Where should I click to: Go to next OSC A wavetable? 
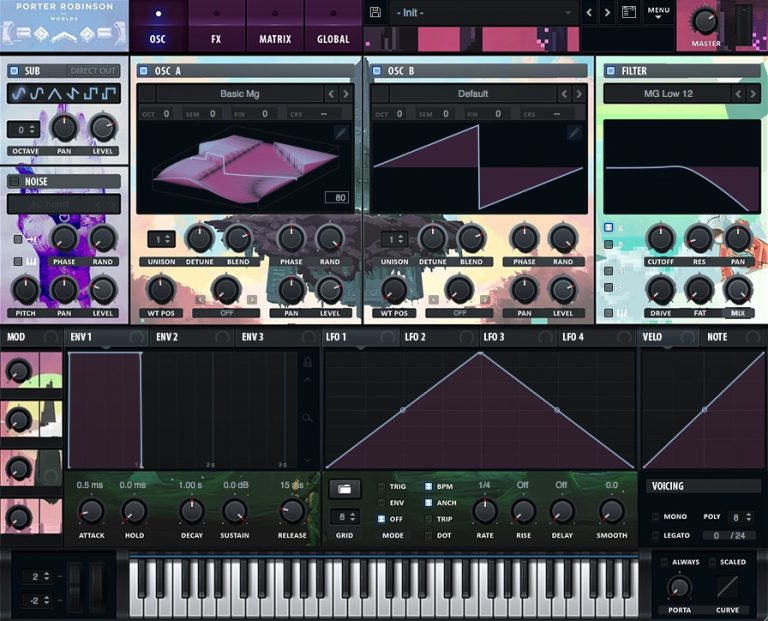(x=346, y=94)
